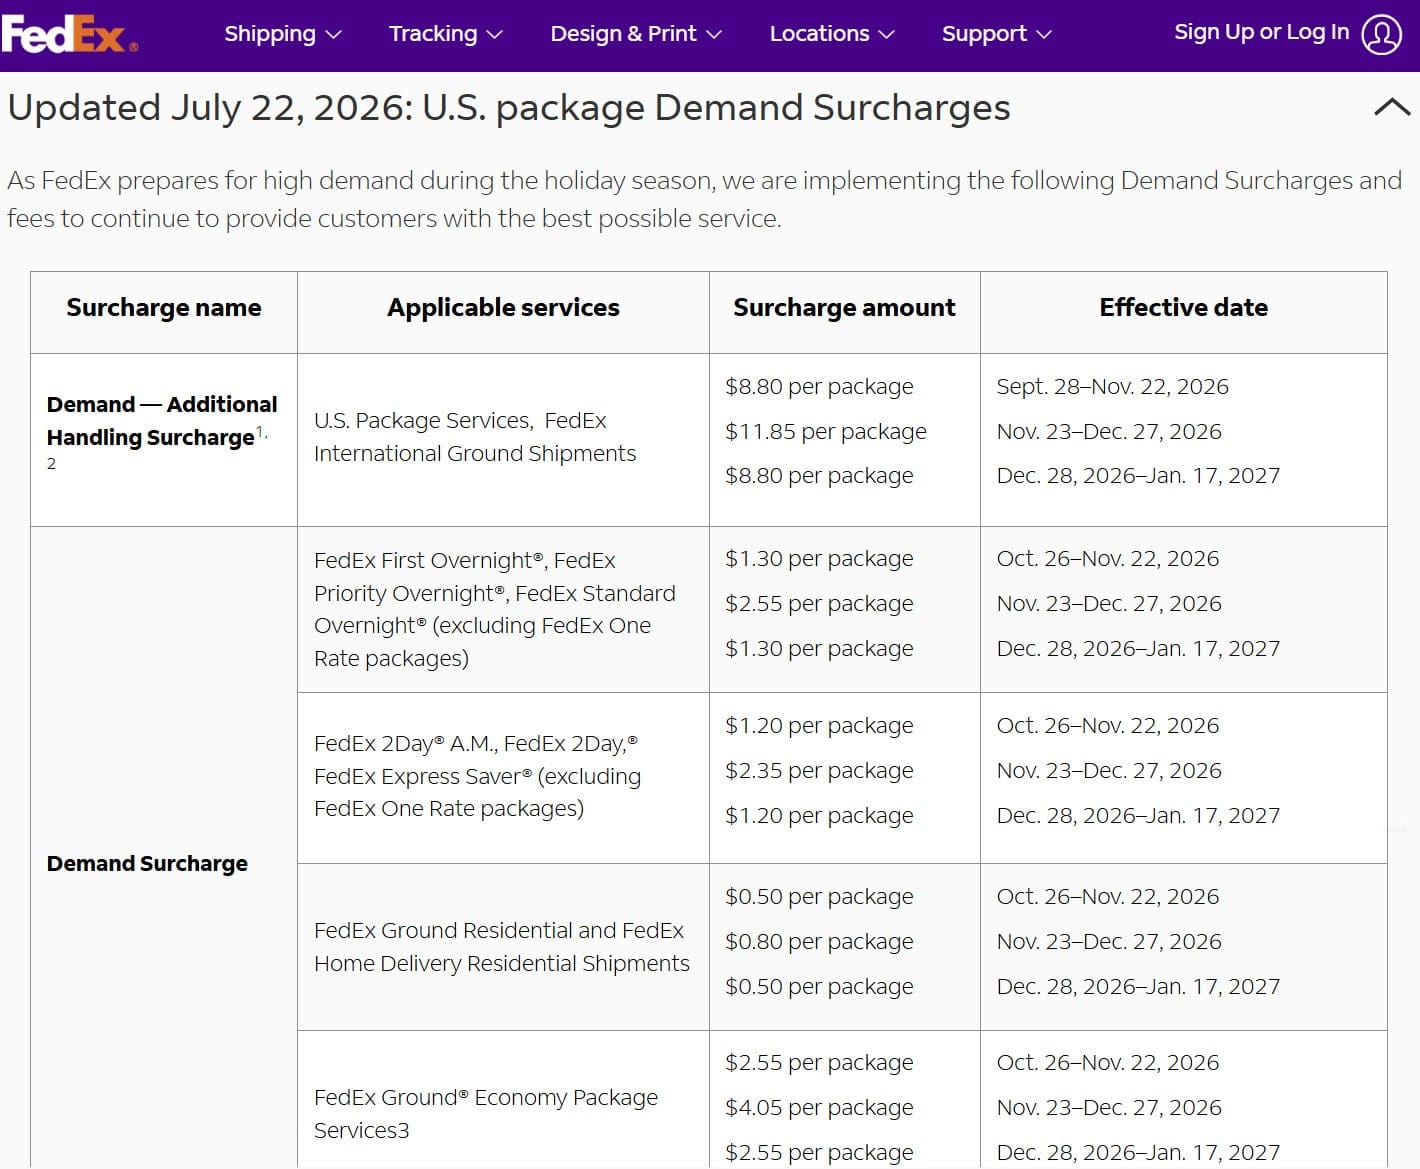Open the Shipping menu
1420x1169 pixels.
pos(282,34)
